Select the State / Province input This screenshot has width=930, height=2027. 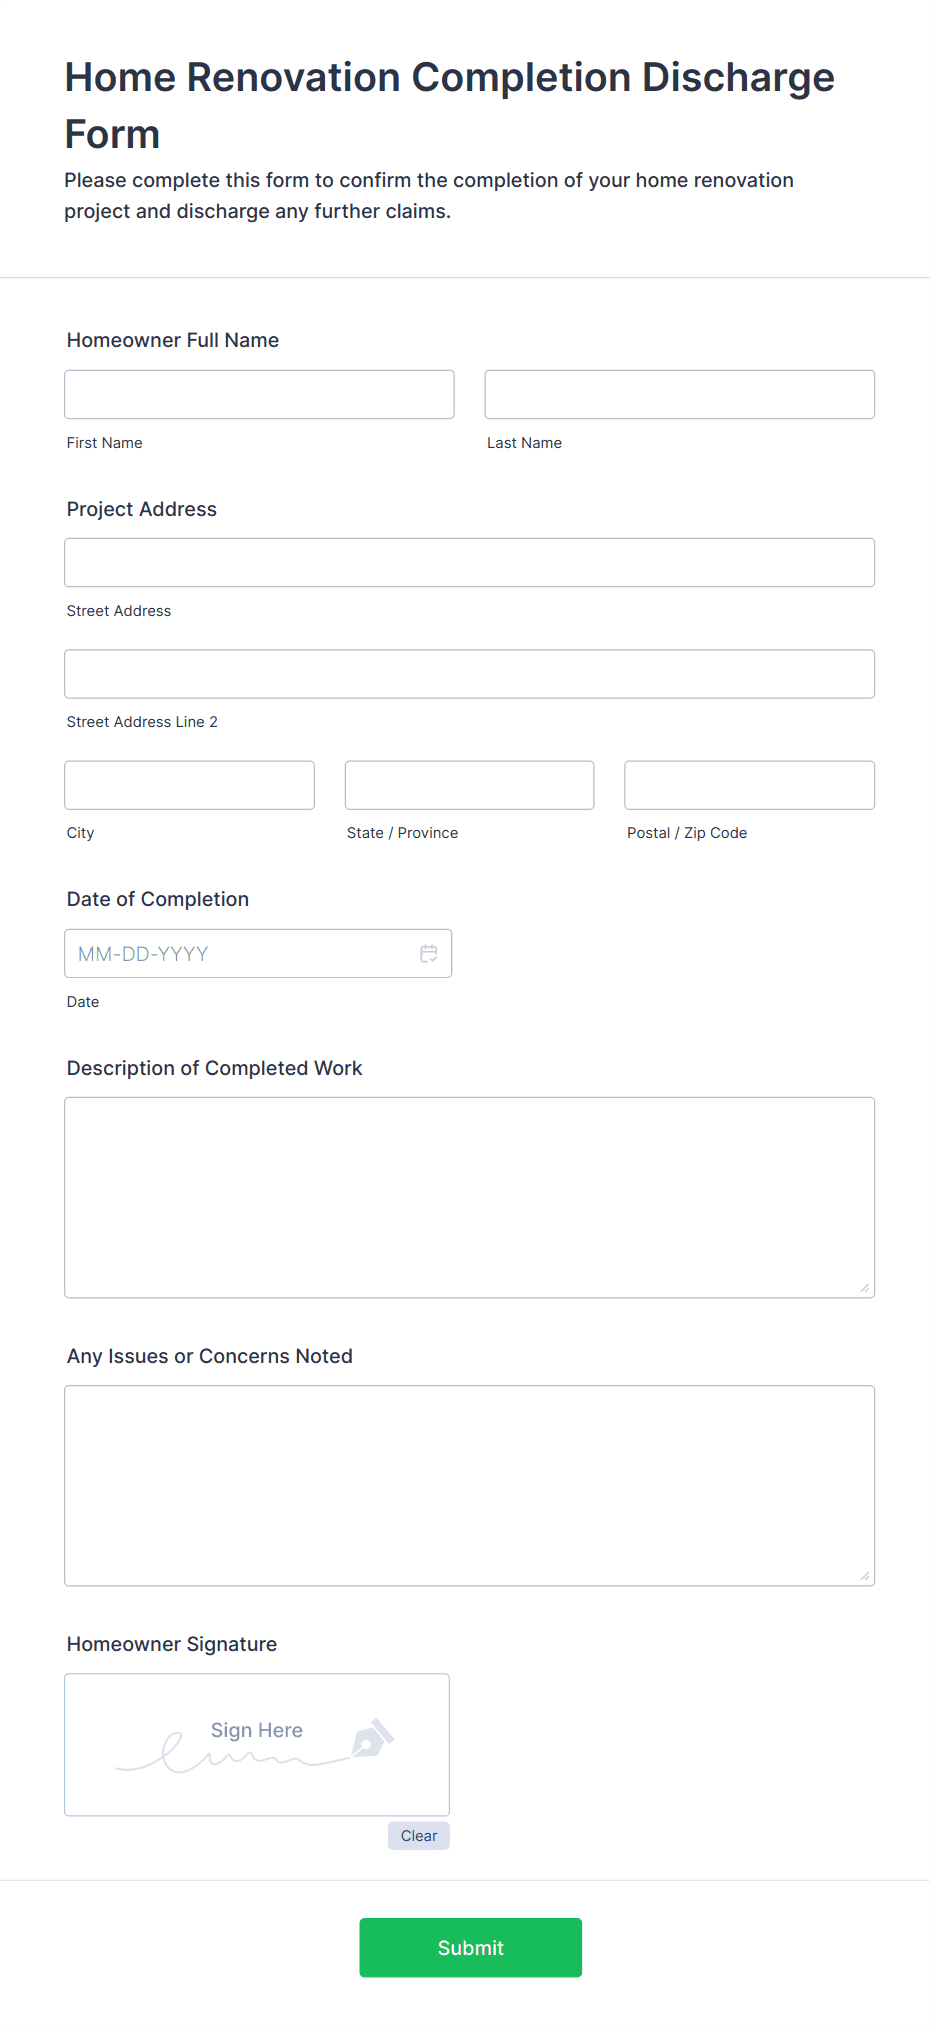(469, 785)
